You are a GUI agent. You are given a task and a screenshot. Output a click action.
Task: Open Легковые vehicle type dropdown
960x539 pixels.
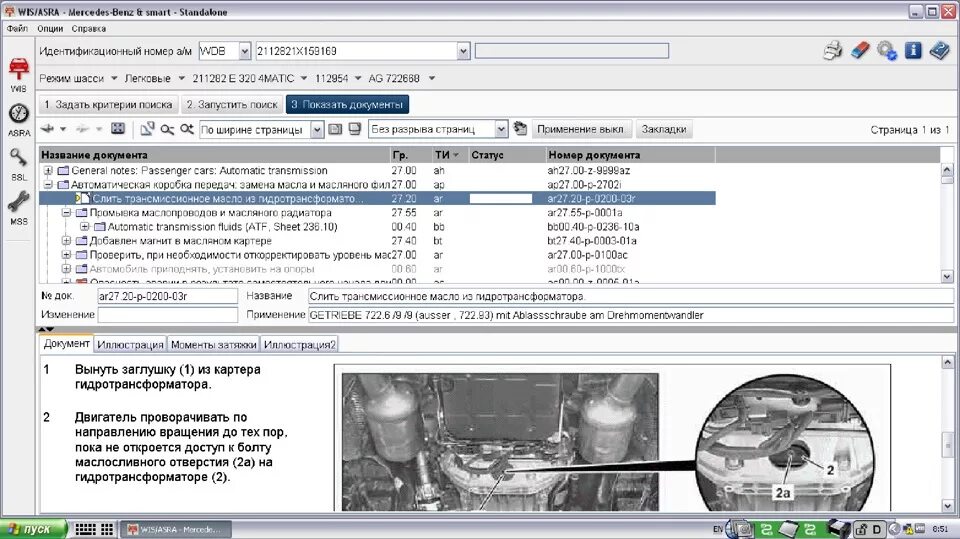[x=181, y=78]
